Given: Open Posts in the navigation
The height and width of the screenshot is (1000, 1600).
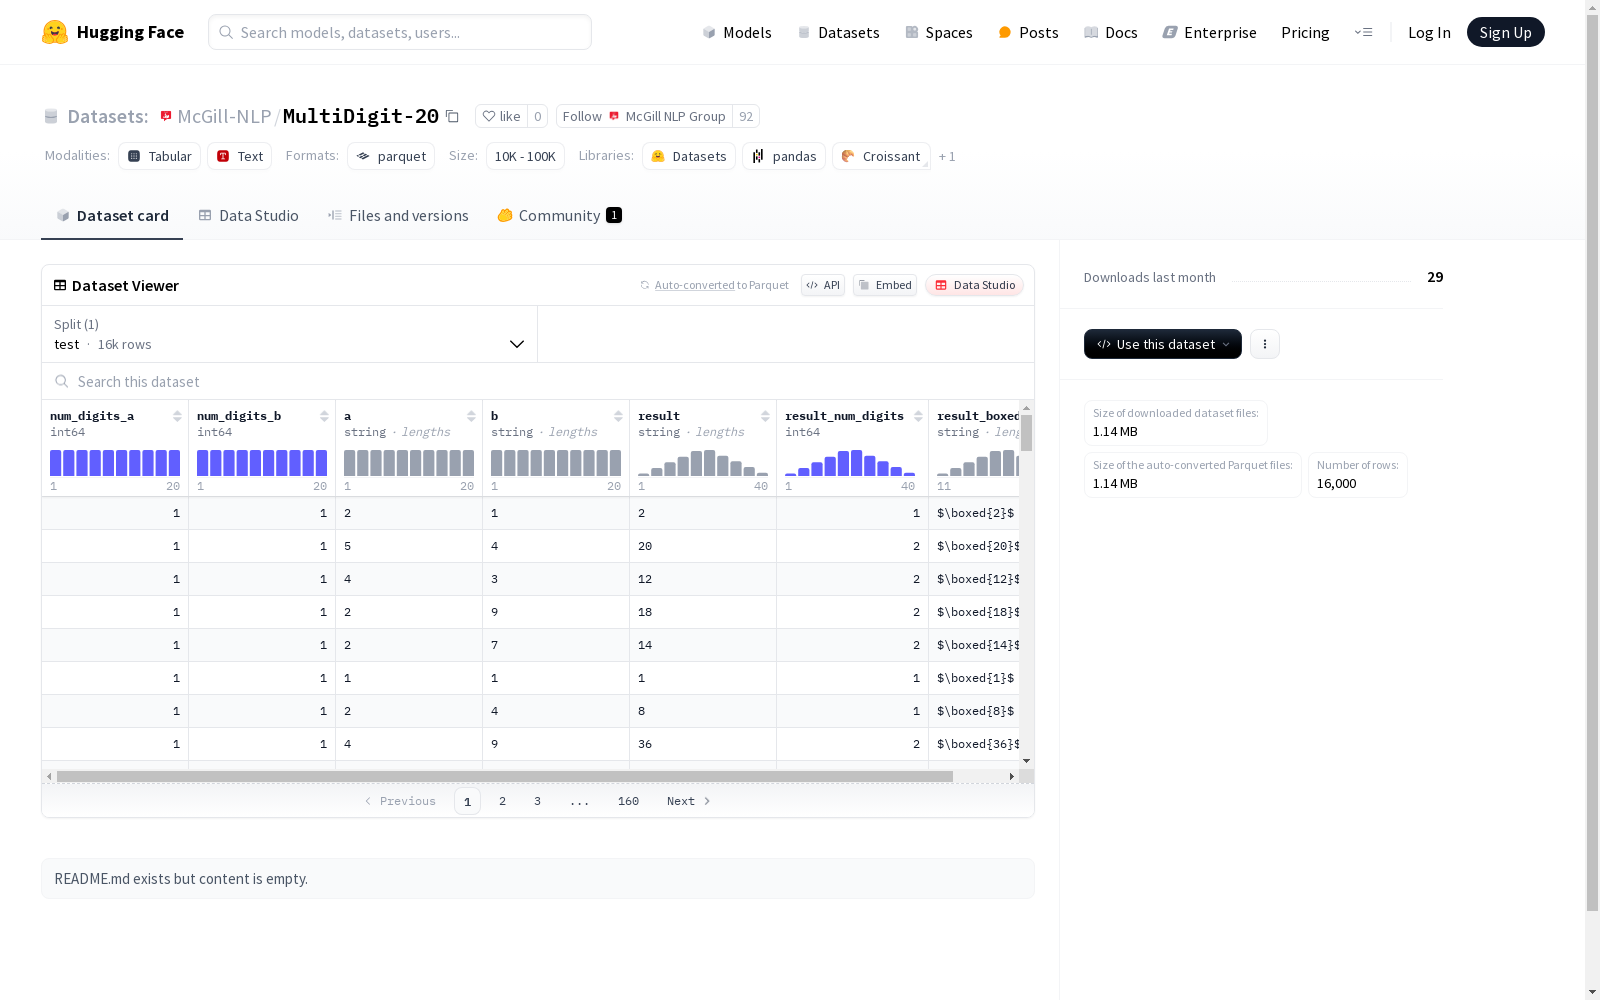Looking at the screenshot, I should tap(1028, 32).
